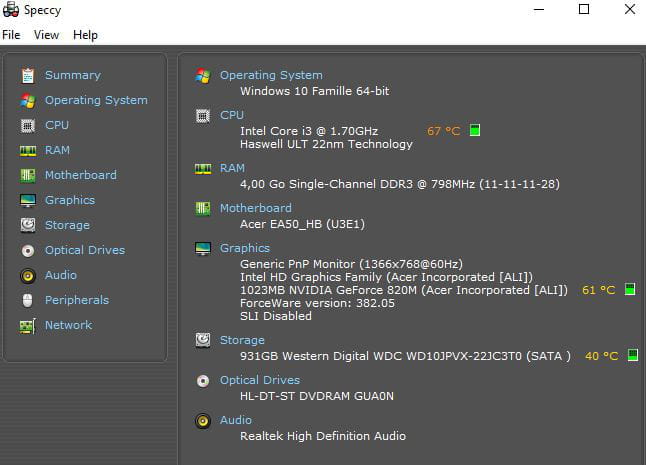Image resolution: width=646 pixels, height=465 pixels.
Task: Click the Motherboard icon in sidebar
Action: pyautogui.click(x=28, y=175)
